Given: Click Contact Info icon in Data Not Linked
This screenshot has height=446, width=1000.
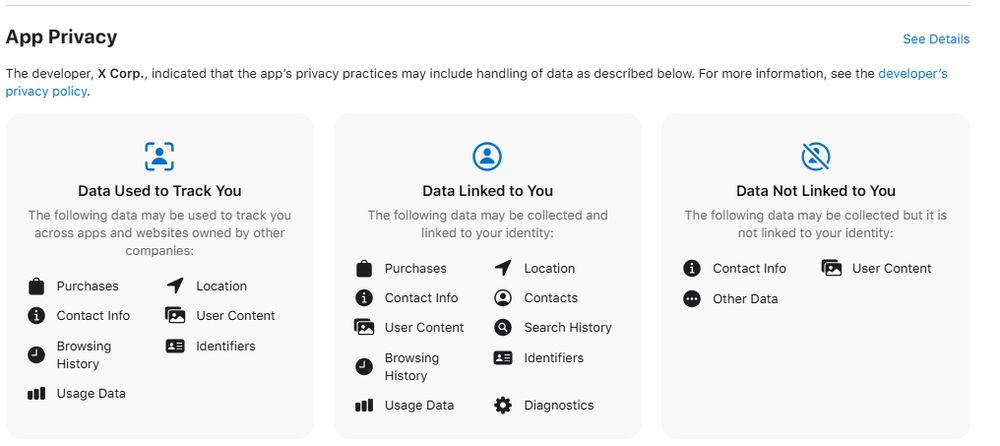Looking at the screenshot, I should click(x=692, y=268).
